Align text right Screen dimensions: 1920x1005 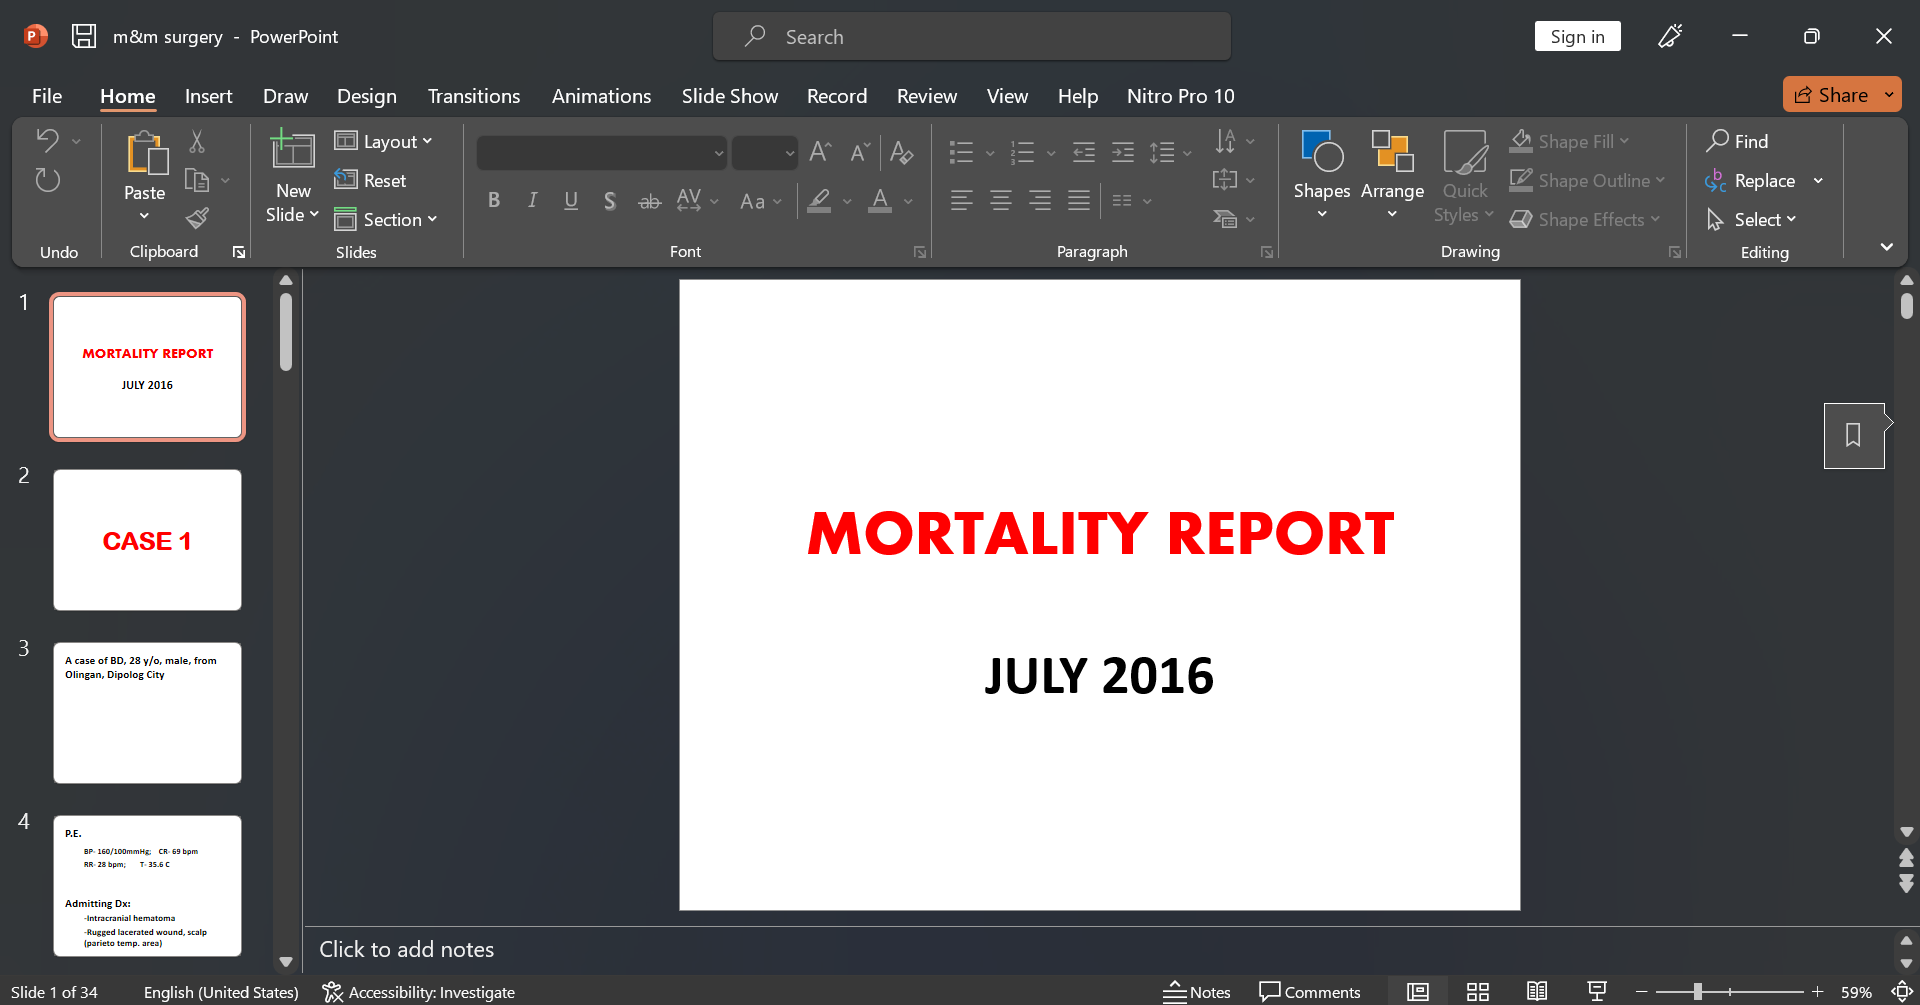1040,200
